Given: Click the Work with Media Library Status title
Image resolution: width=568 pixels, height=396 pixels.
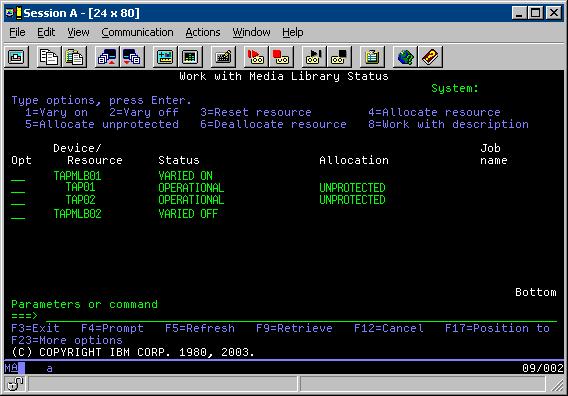Looking at the screenshot, I should tap(284, 76).
